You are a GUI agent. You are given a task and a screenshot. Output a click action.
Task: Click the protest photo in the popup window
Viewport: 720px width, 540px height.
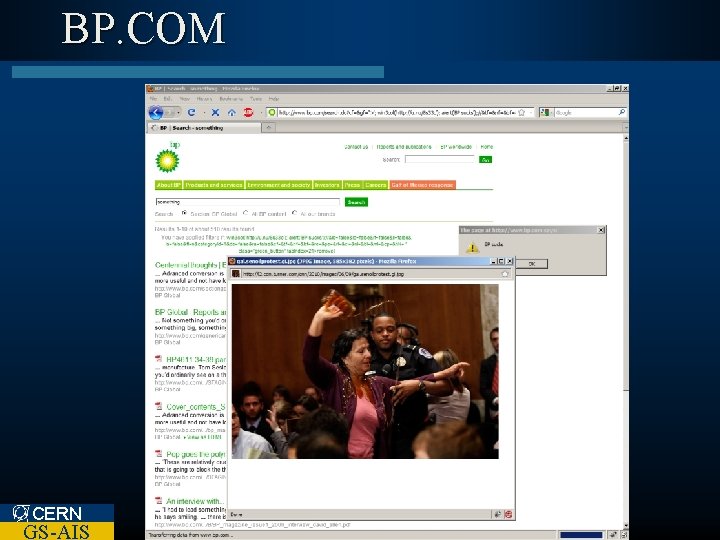pyautogui.click(x=365, y=371)
